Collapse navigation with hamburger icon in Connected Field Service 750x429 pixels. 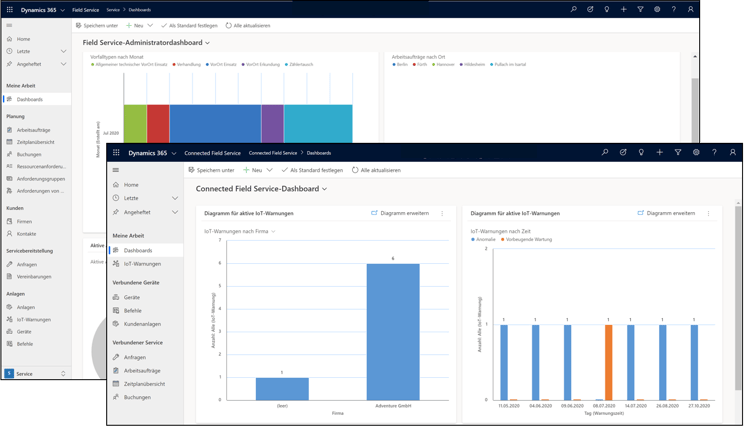(x=116, y=170)
